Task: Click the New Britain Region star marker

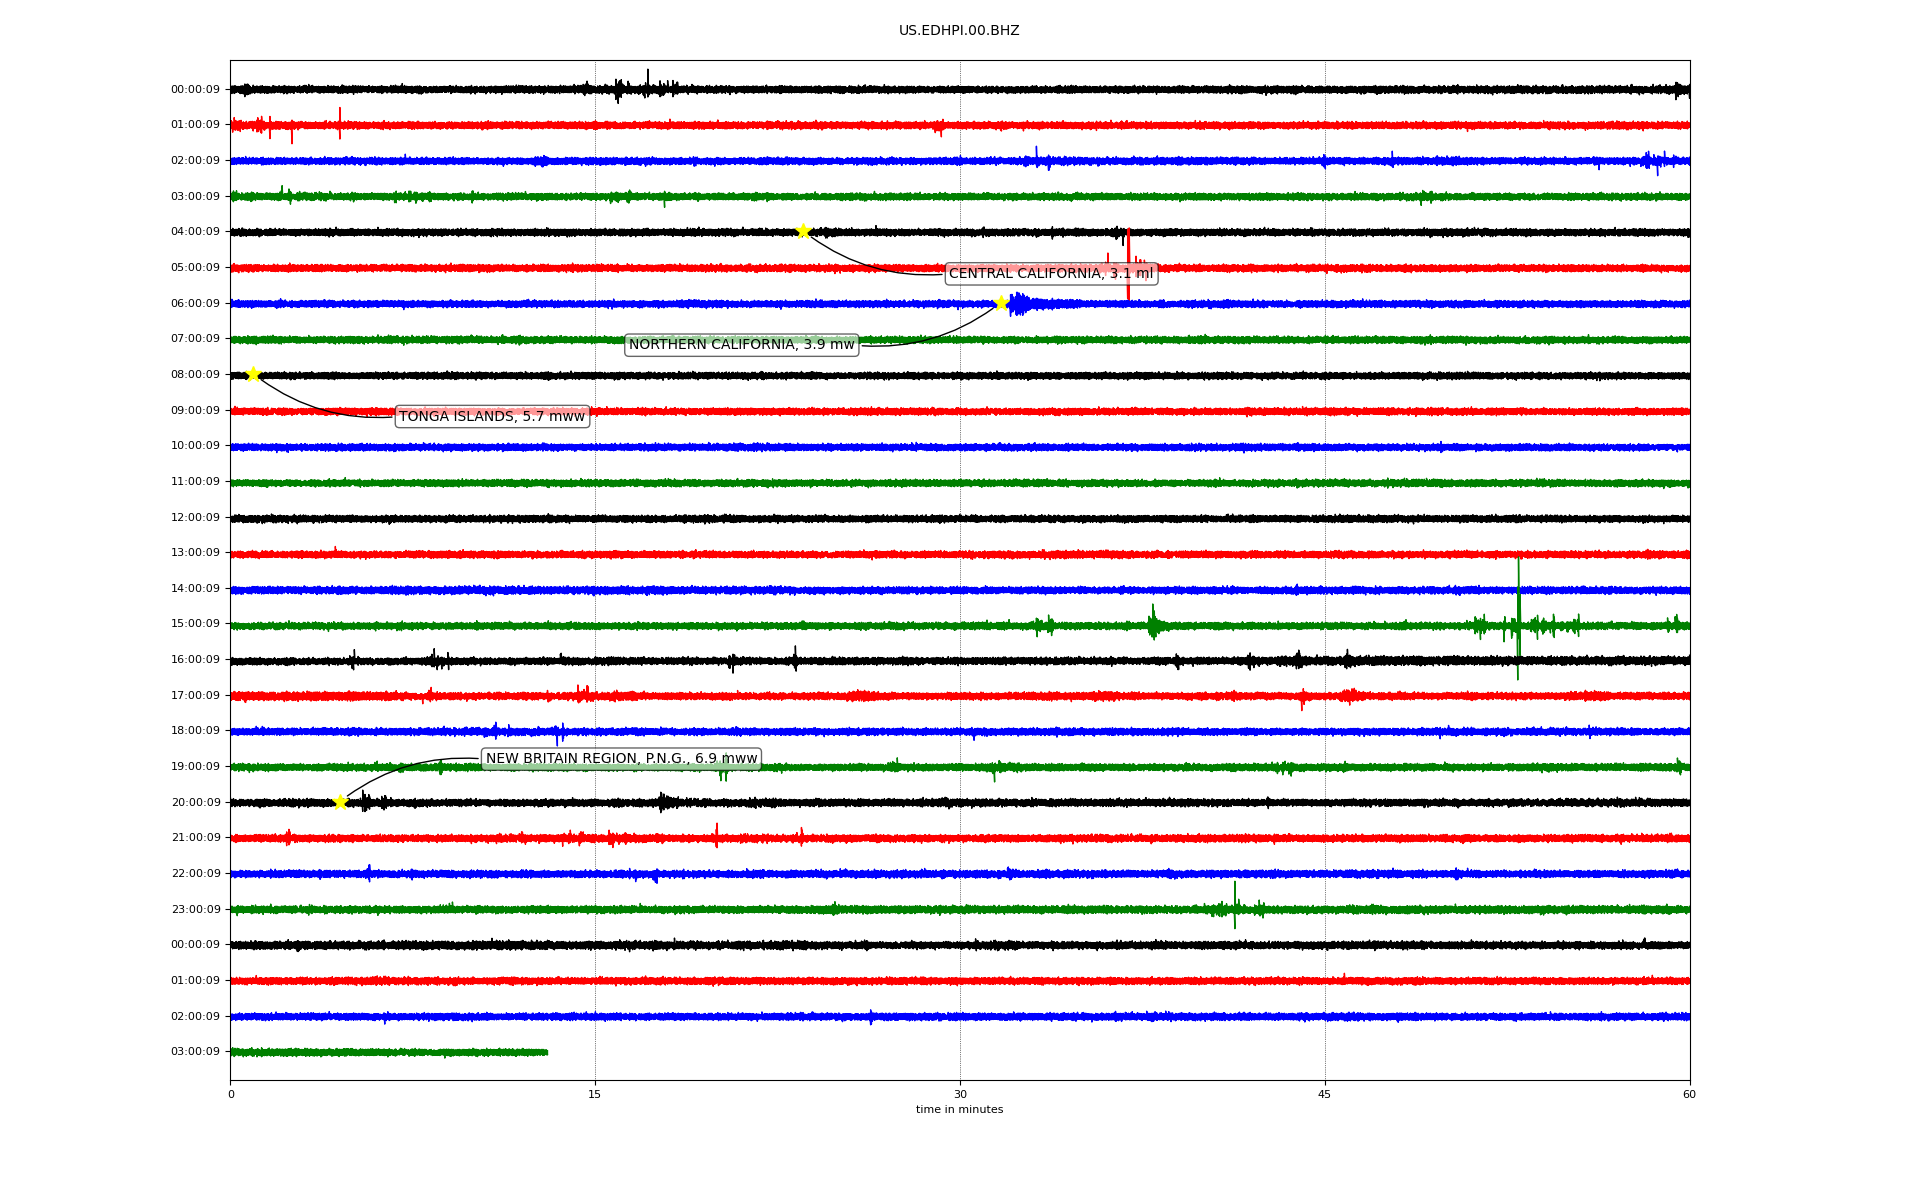Action: (340, 802)
